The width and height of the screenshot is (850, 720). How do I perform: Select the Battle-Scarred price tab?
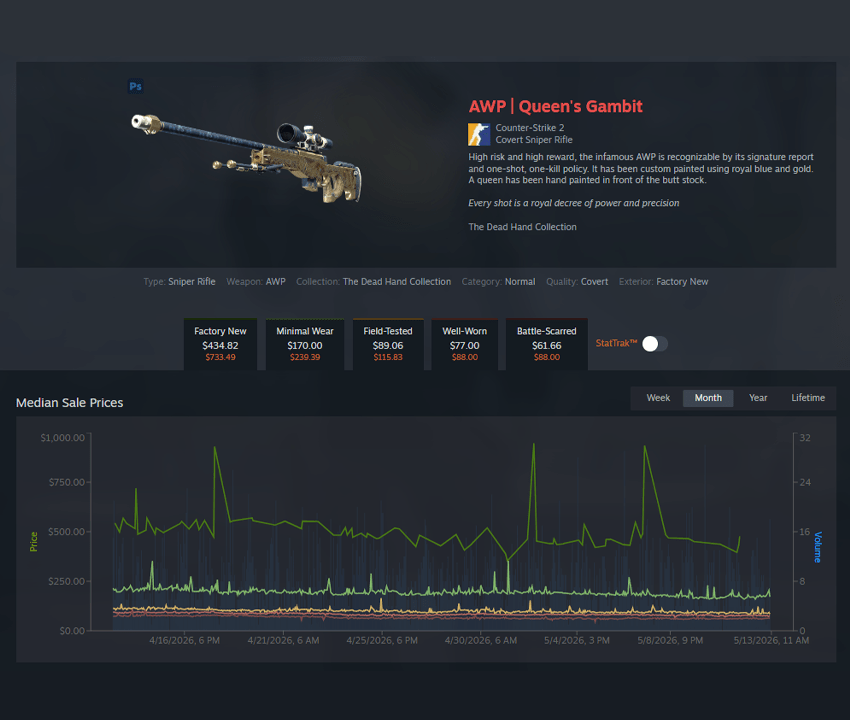click(546, 344)
